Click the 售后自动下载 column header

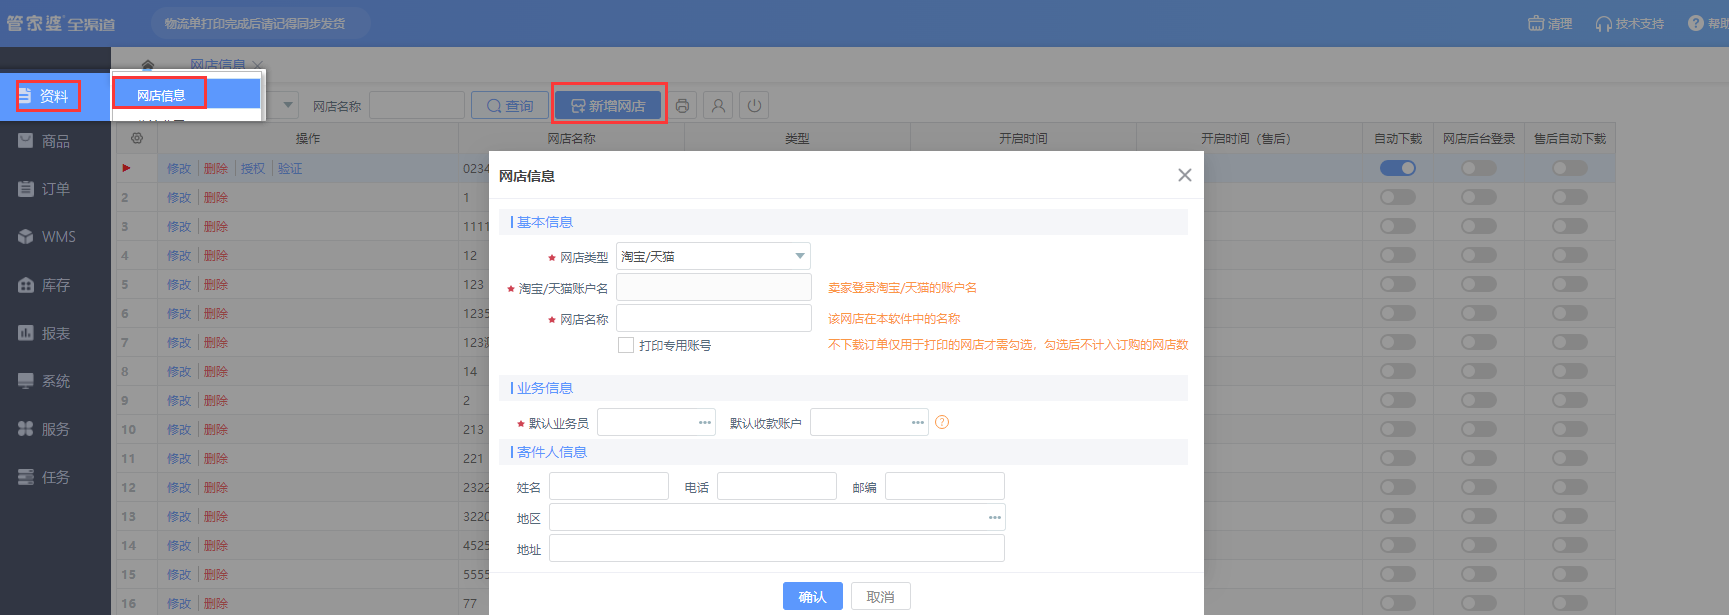[1570, 139]
